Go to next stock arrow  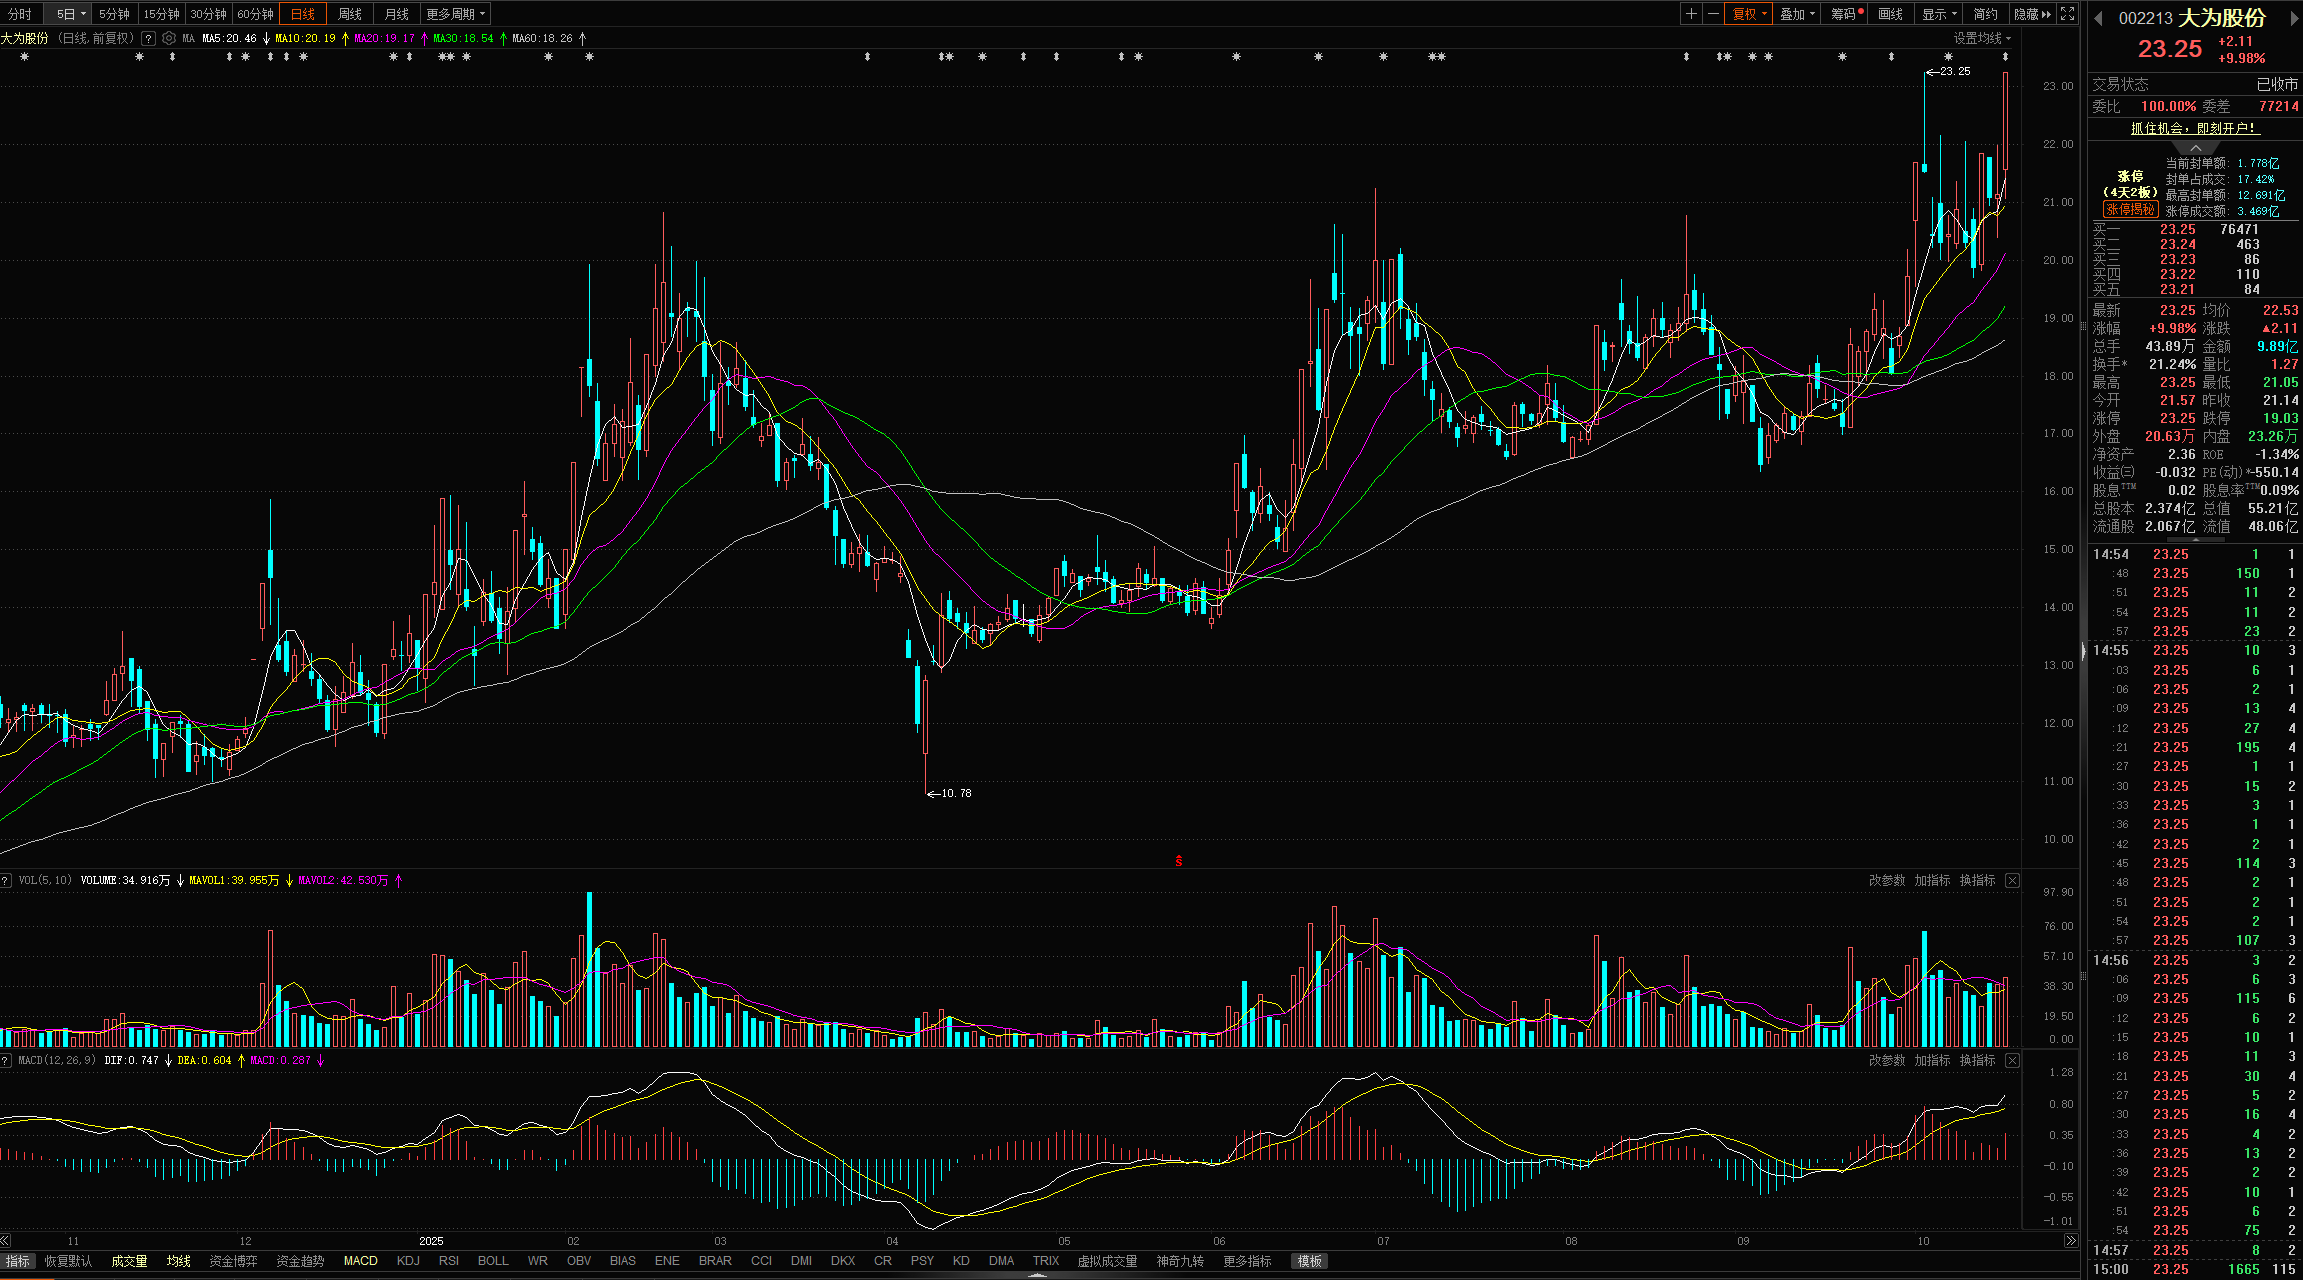click(x=2294, y=18)
